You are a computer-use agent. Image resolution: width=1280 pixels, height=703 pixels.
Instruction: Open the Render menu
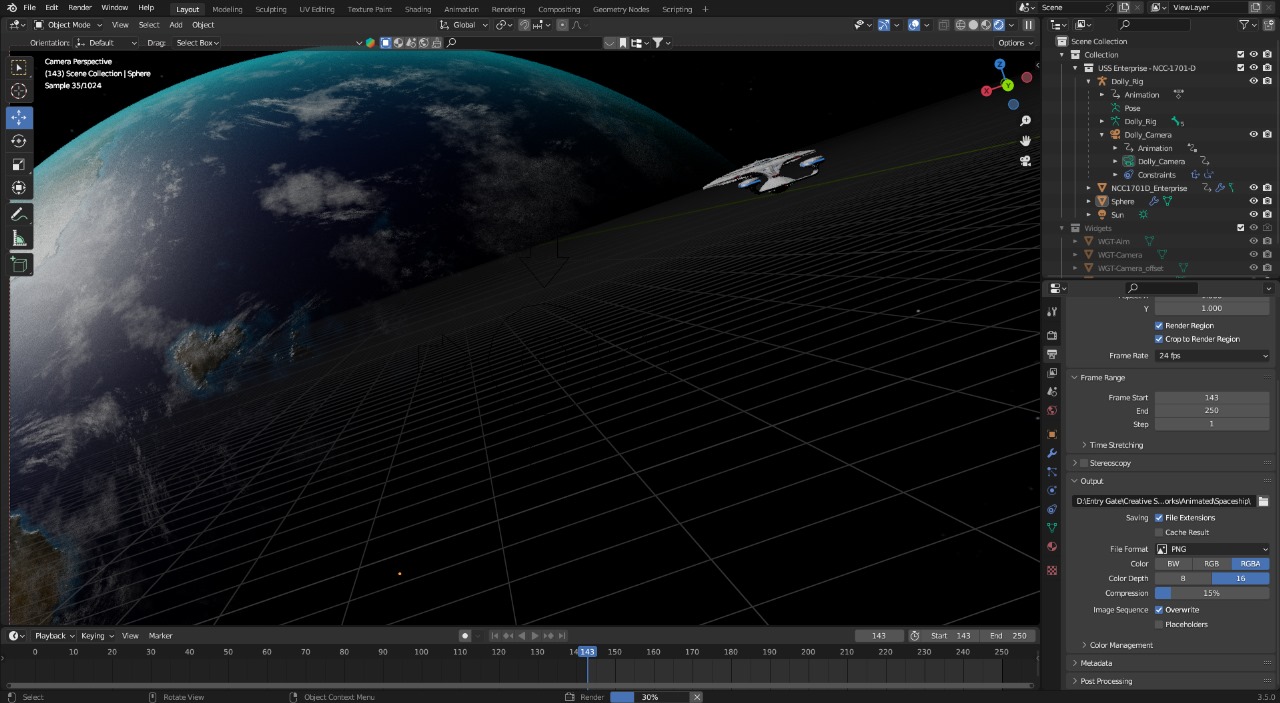80,8
